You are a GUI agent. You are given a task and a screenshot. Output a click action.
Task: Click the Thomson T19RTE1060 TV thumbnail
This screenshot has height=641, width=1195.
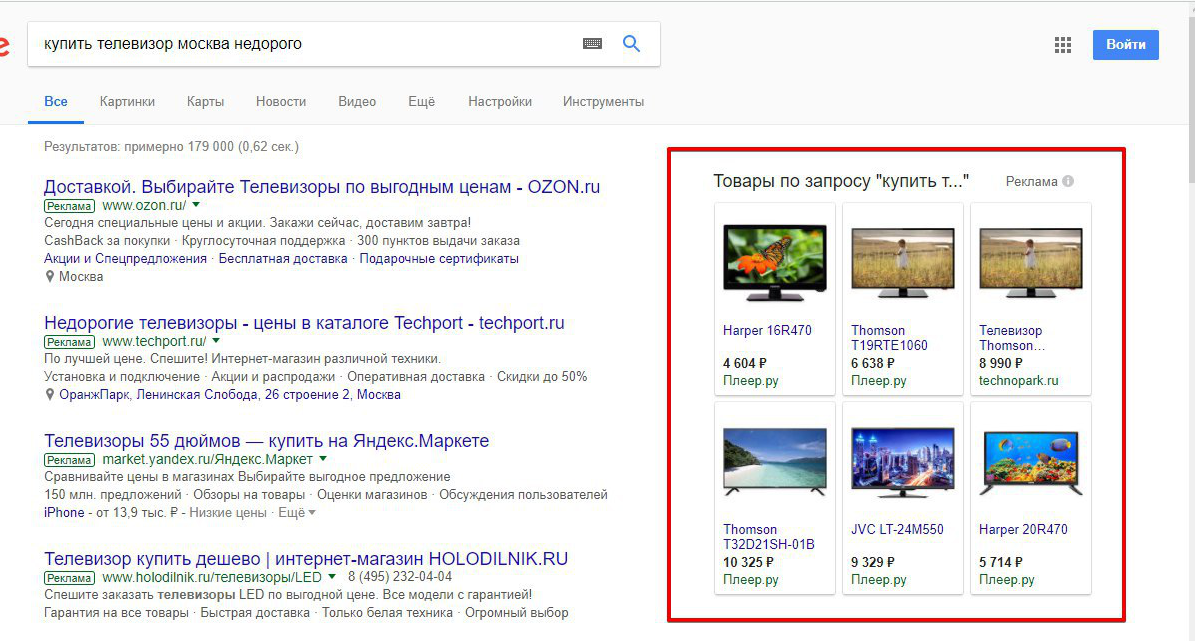point(902,262)
